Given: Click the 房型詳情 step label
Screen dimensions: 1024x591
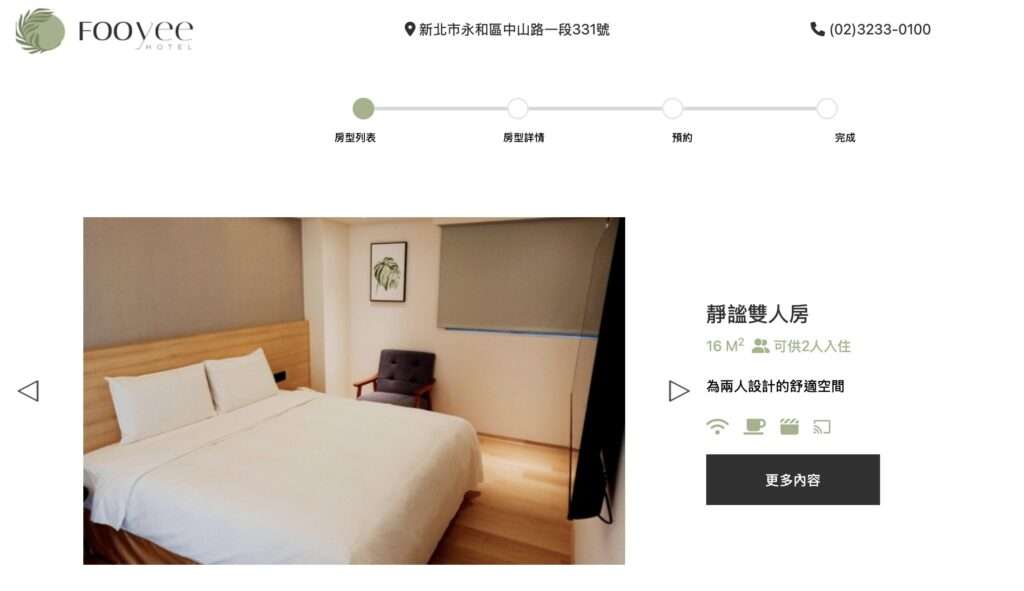Looking at the screenshot, I should click(523, 137).
